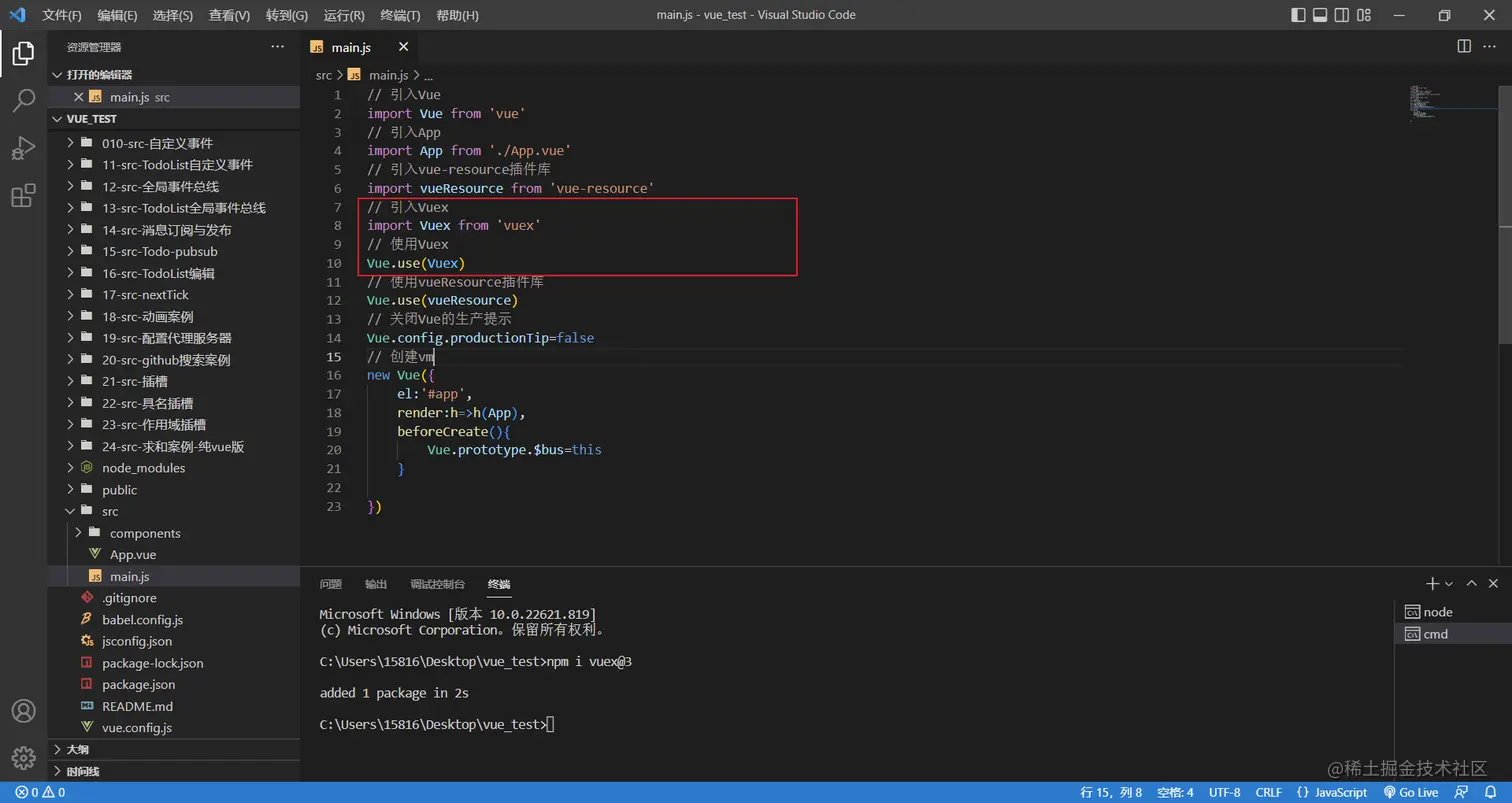1512x803 pixels.
Task: Open the 文件(F) menu
Action: 62,15
